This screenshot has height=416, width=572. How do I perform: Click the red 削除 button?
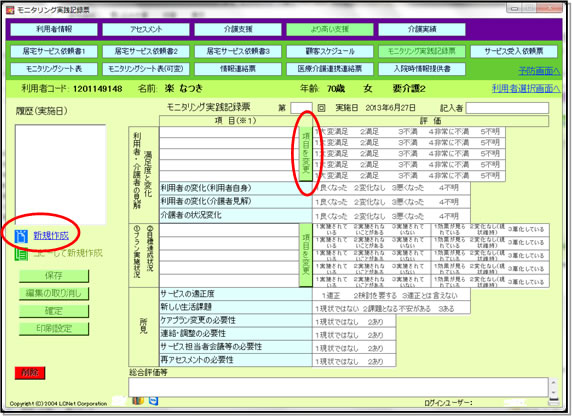tap(30, 373)
